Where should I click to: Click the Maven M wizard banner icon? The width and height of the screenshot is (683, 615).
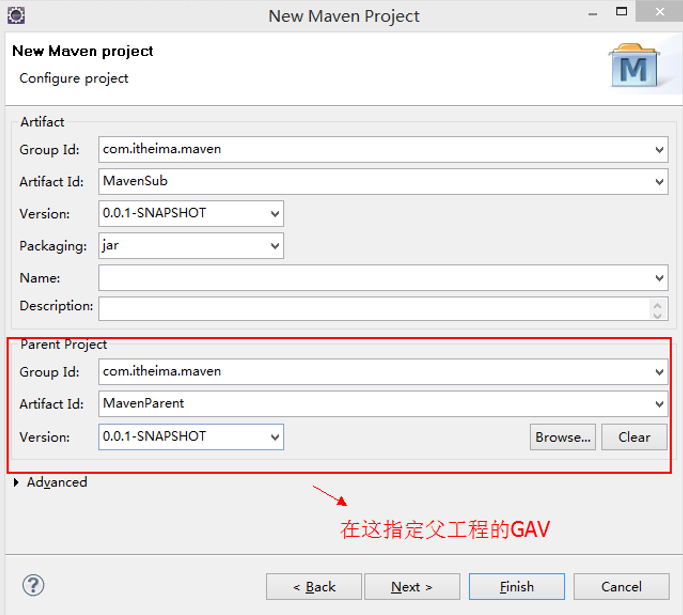tap(634, 66)
